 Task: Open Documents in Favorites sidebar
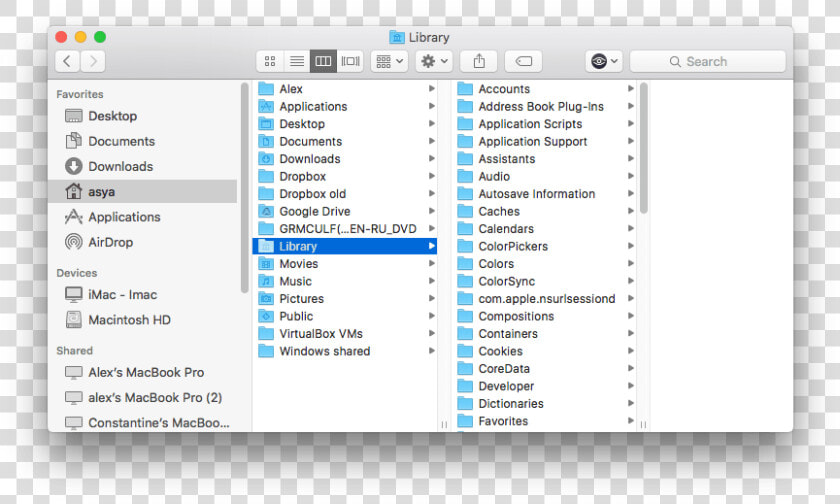143,141
